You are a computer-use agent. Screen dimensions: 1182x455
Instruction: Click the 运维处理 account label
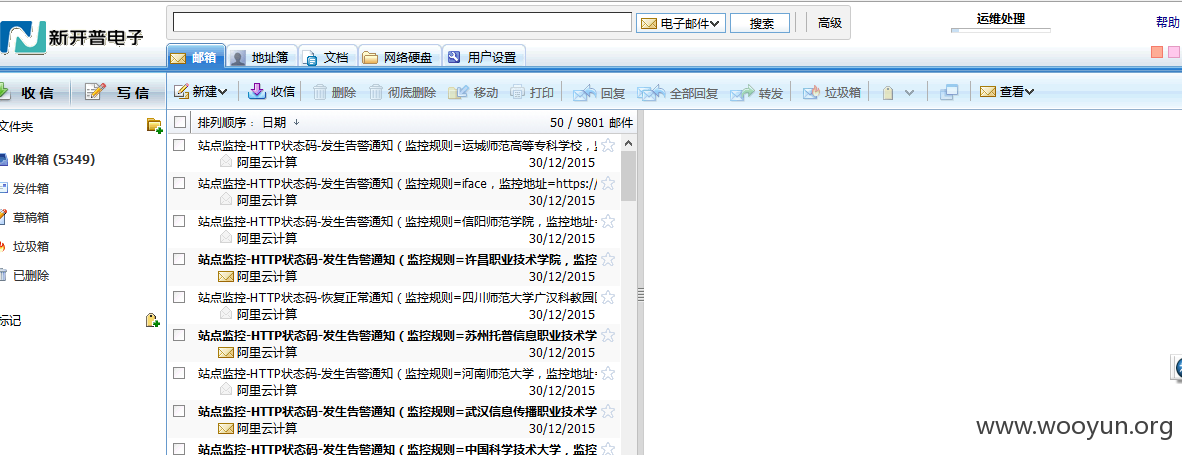click(x=1000, y=19)
